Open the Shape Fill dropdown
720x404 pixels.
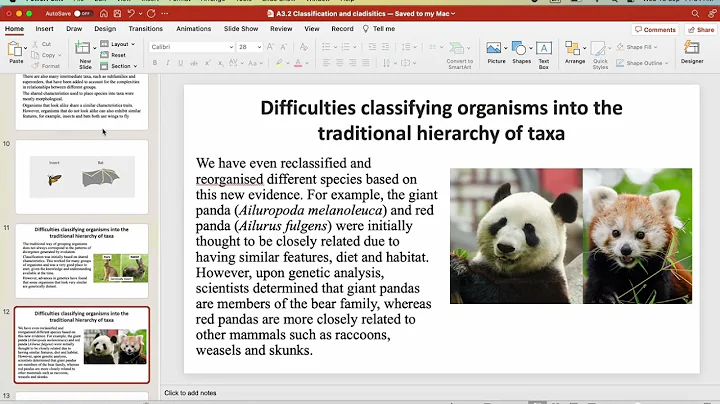coord(637,47)
